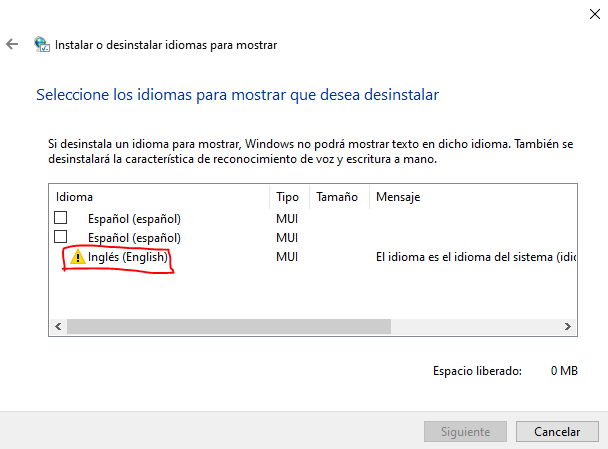
Task: Click the 'Seleccione los idiomas para mostrar' heading
Action: pos(237,95)
